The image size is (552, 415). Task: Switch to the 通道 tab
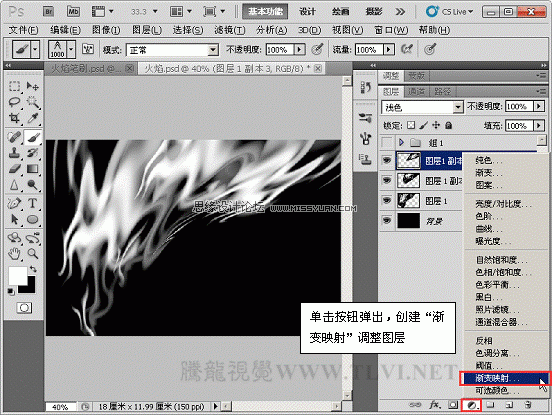tap(416, 92)
